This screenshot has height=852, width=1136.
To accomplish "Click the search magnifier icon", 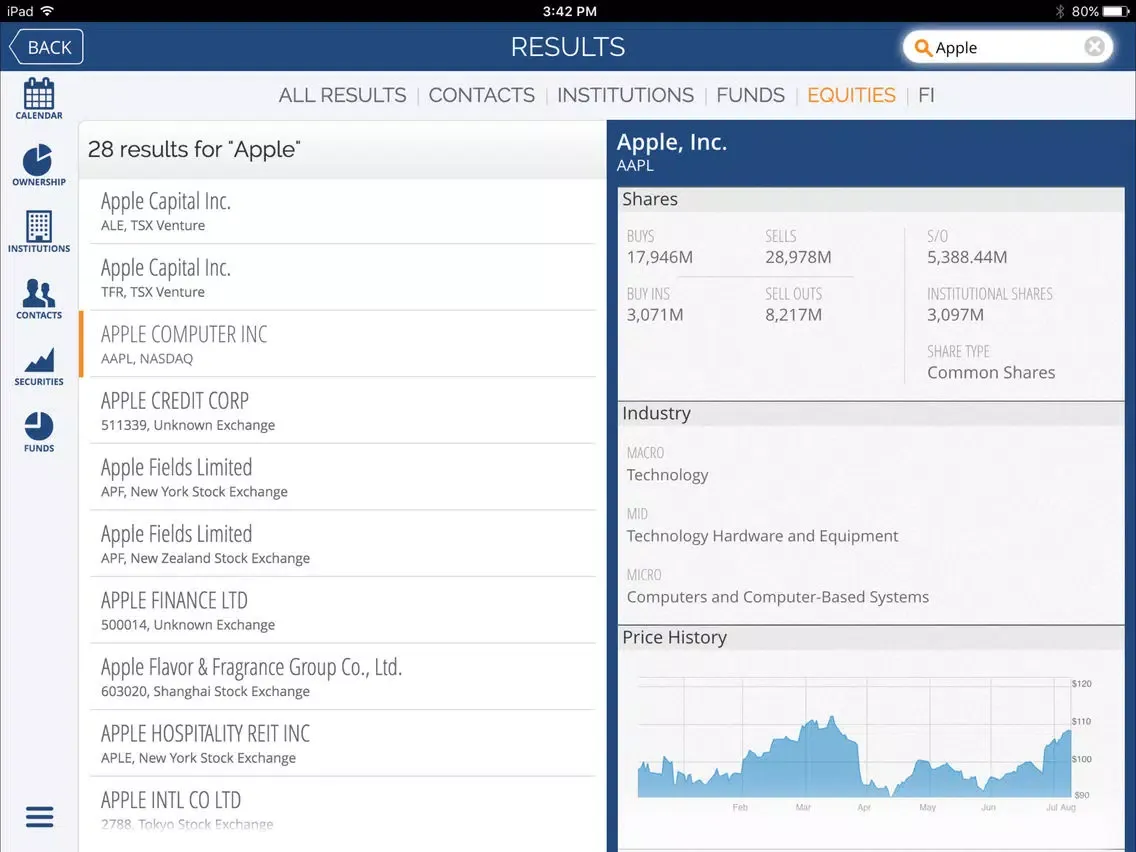I will coord(922,48).
